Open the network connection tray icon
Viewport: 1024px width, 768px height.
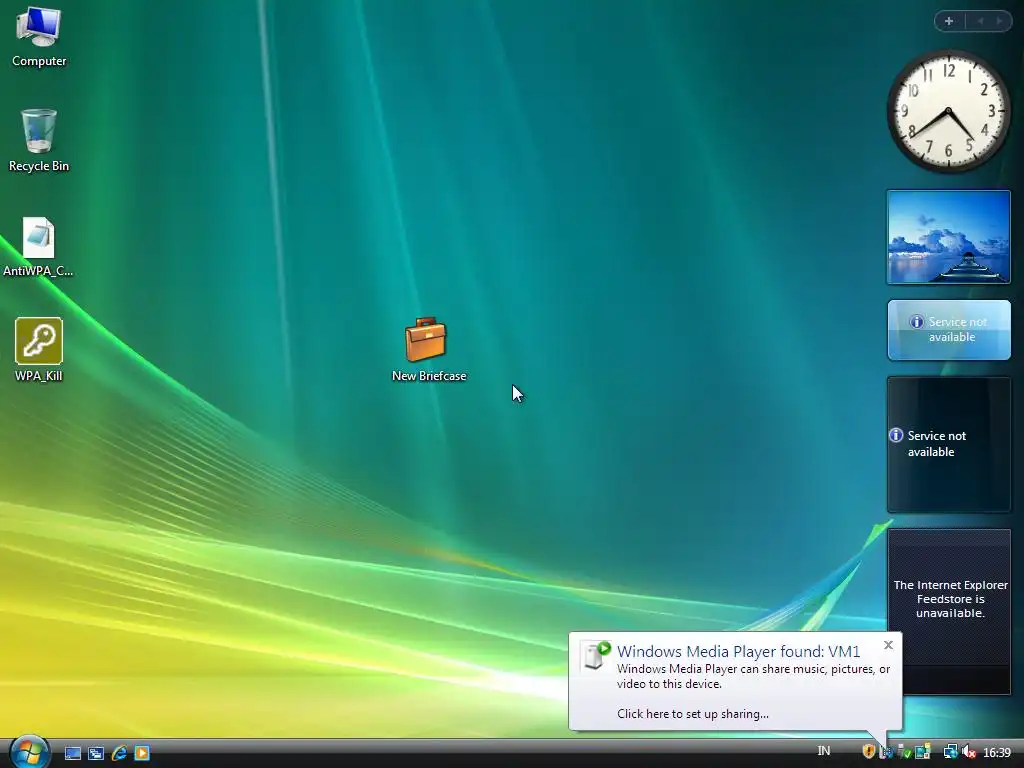click(x=951, y=752)
